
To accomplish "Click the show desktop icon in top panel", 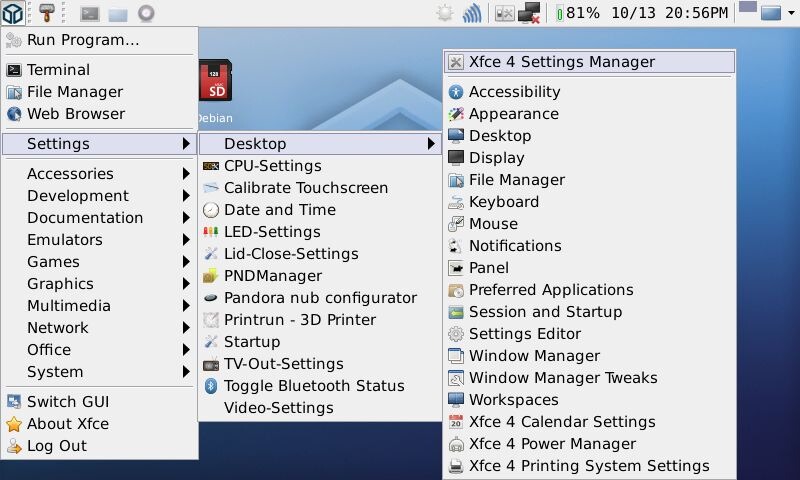I will pos(771,13).
